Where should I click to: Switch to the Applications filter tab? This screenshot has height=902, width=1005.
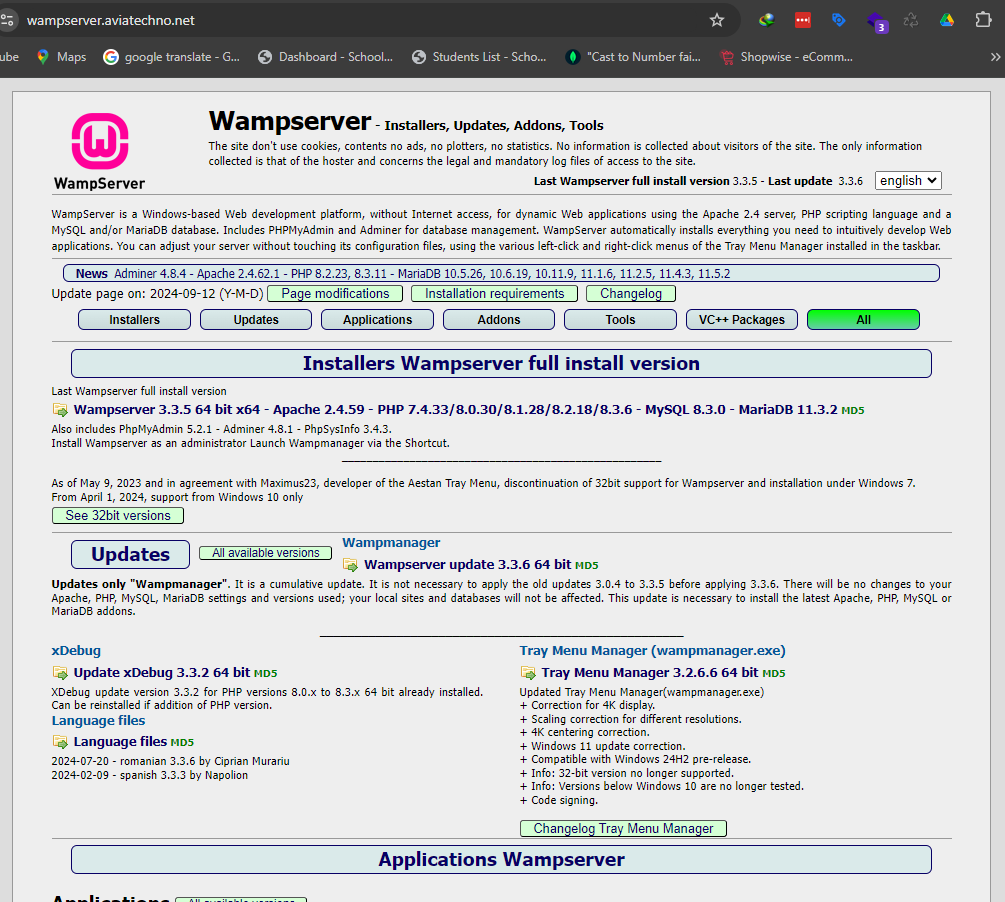[378, 319]
